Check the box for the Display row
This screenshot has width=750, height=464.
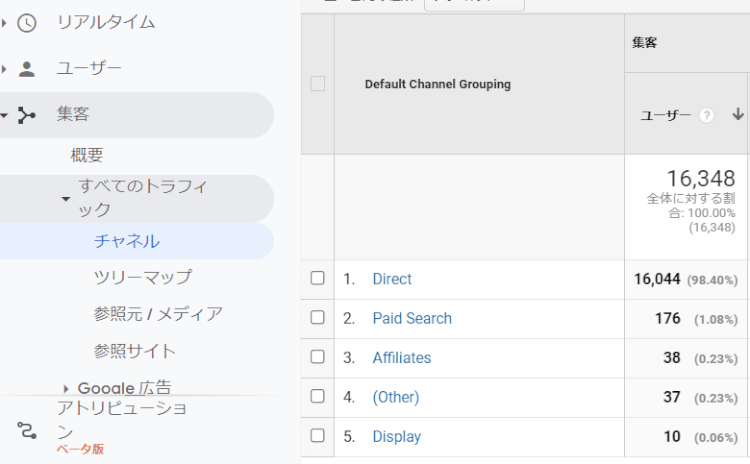pos(318,435)
